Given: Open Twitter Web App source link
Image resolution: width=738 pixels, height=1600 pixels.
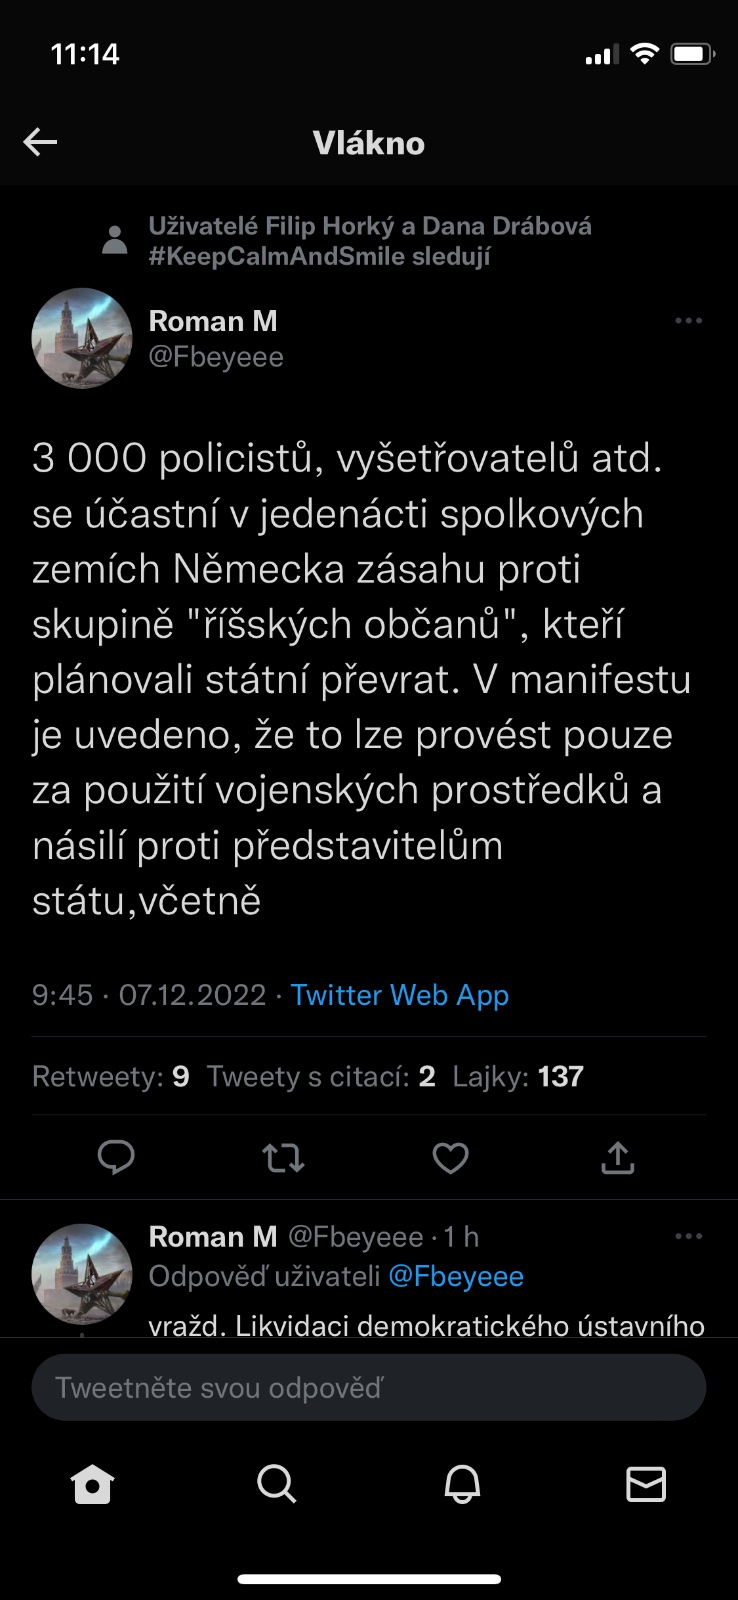Looking at the screenshot, I should (400, 995).
